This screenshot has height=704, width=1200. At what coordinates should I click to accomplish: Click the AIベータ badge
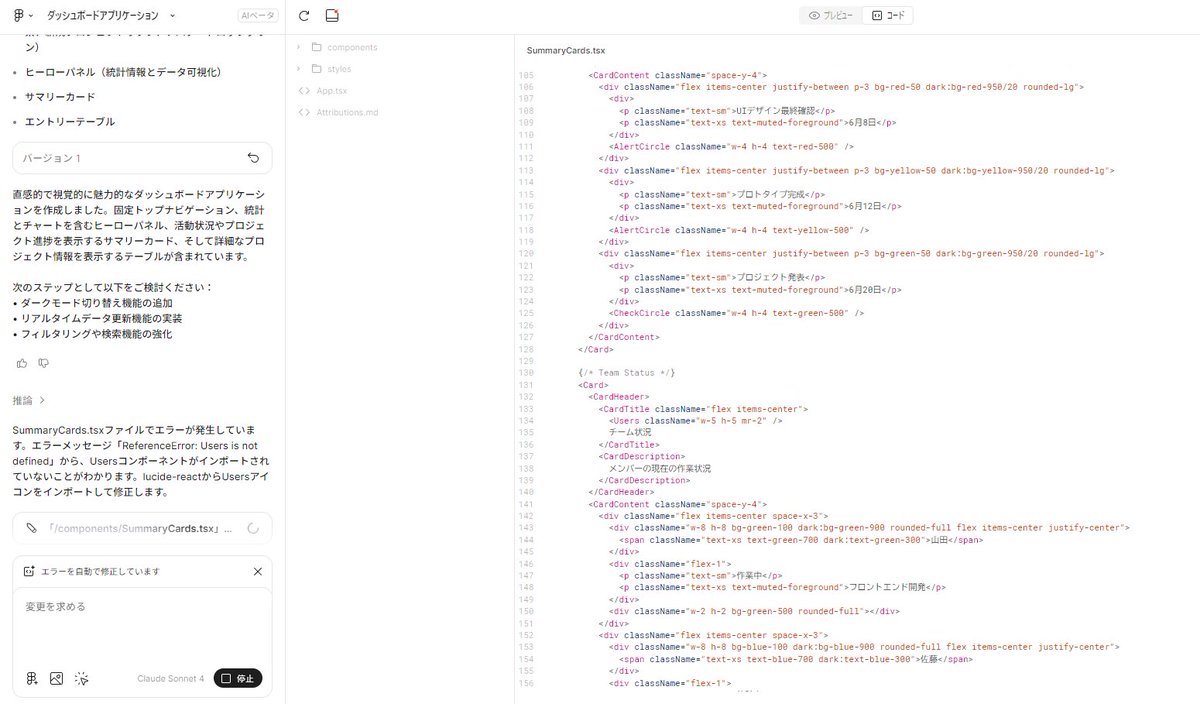[x=257, y=16]
